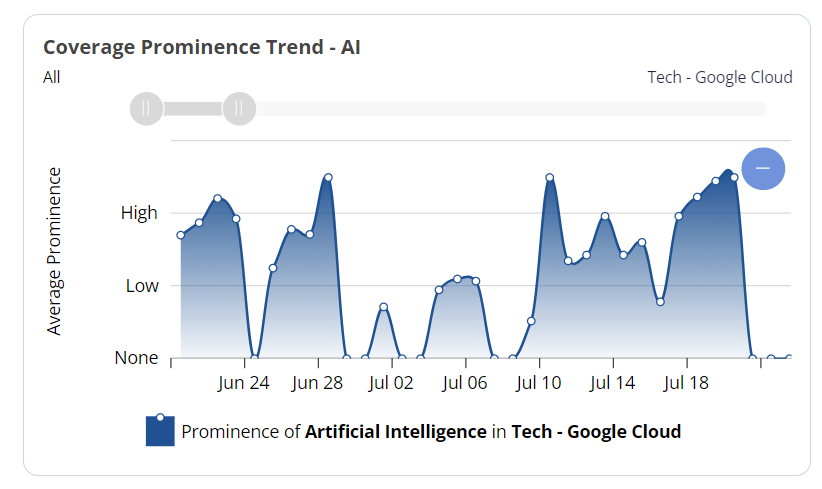The height and width of the screenshot is (489, 822).
Task: Click the blue zoom-out minus button
Action: click(763, 168)
